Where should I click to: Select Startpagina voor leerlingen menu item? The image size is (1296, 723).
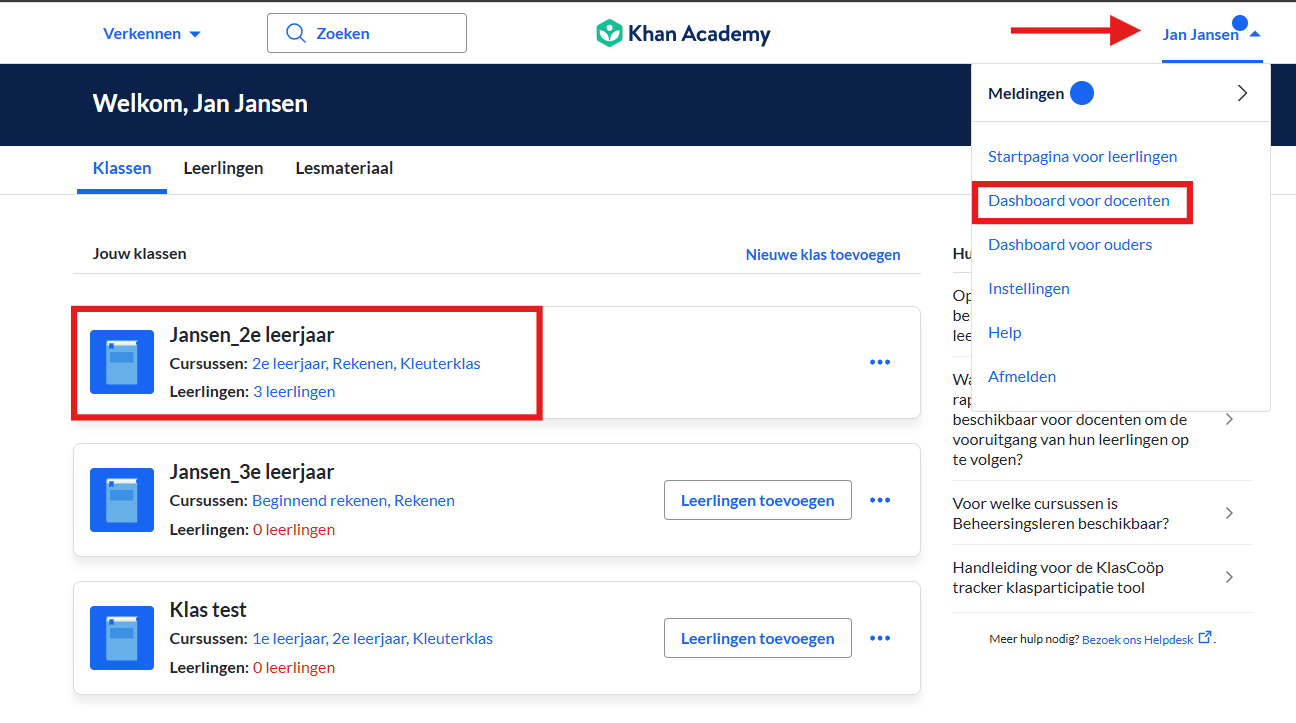pyautogui.click(x=1082, y=156)
